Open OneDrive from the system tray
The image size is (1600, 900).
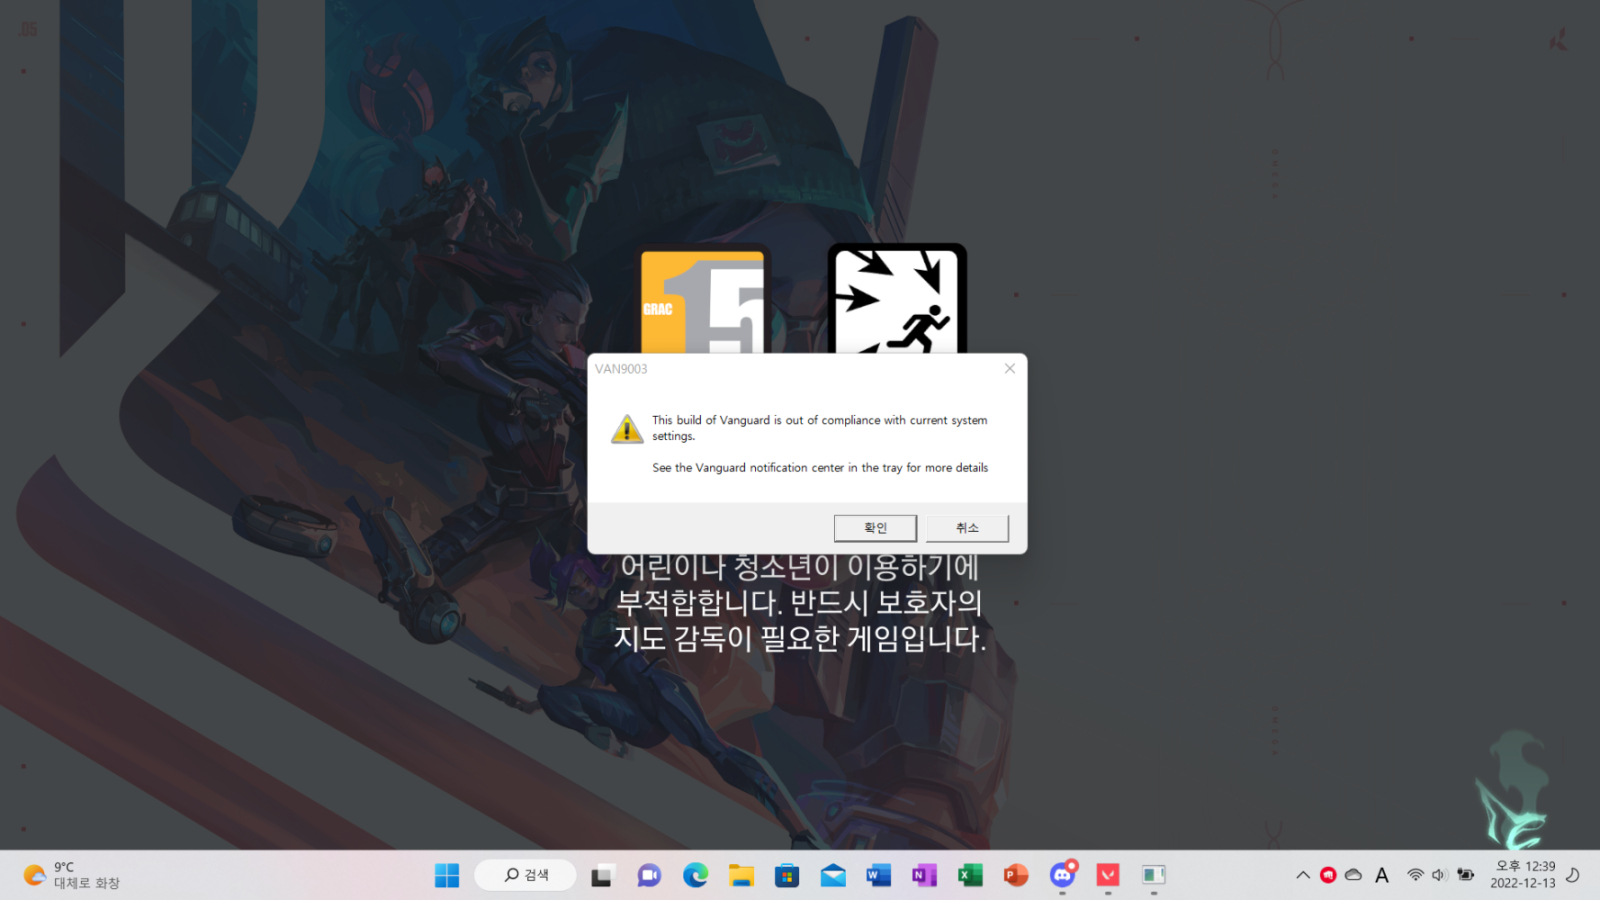[1352, 874]
